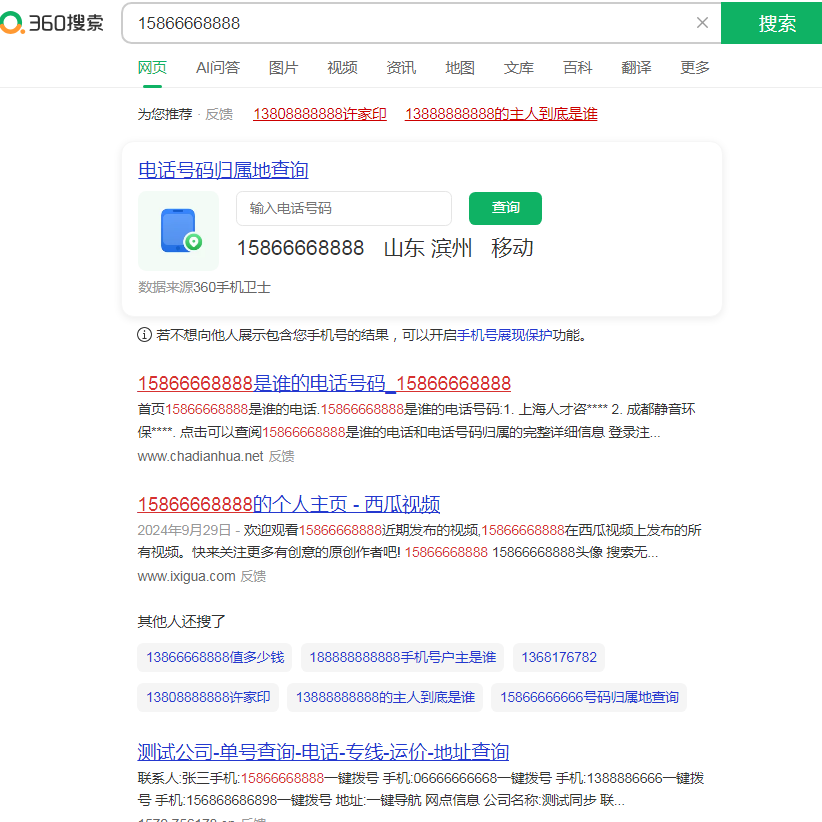Click 反馈 next to 为您推荐

pos(219,114)
